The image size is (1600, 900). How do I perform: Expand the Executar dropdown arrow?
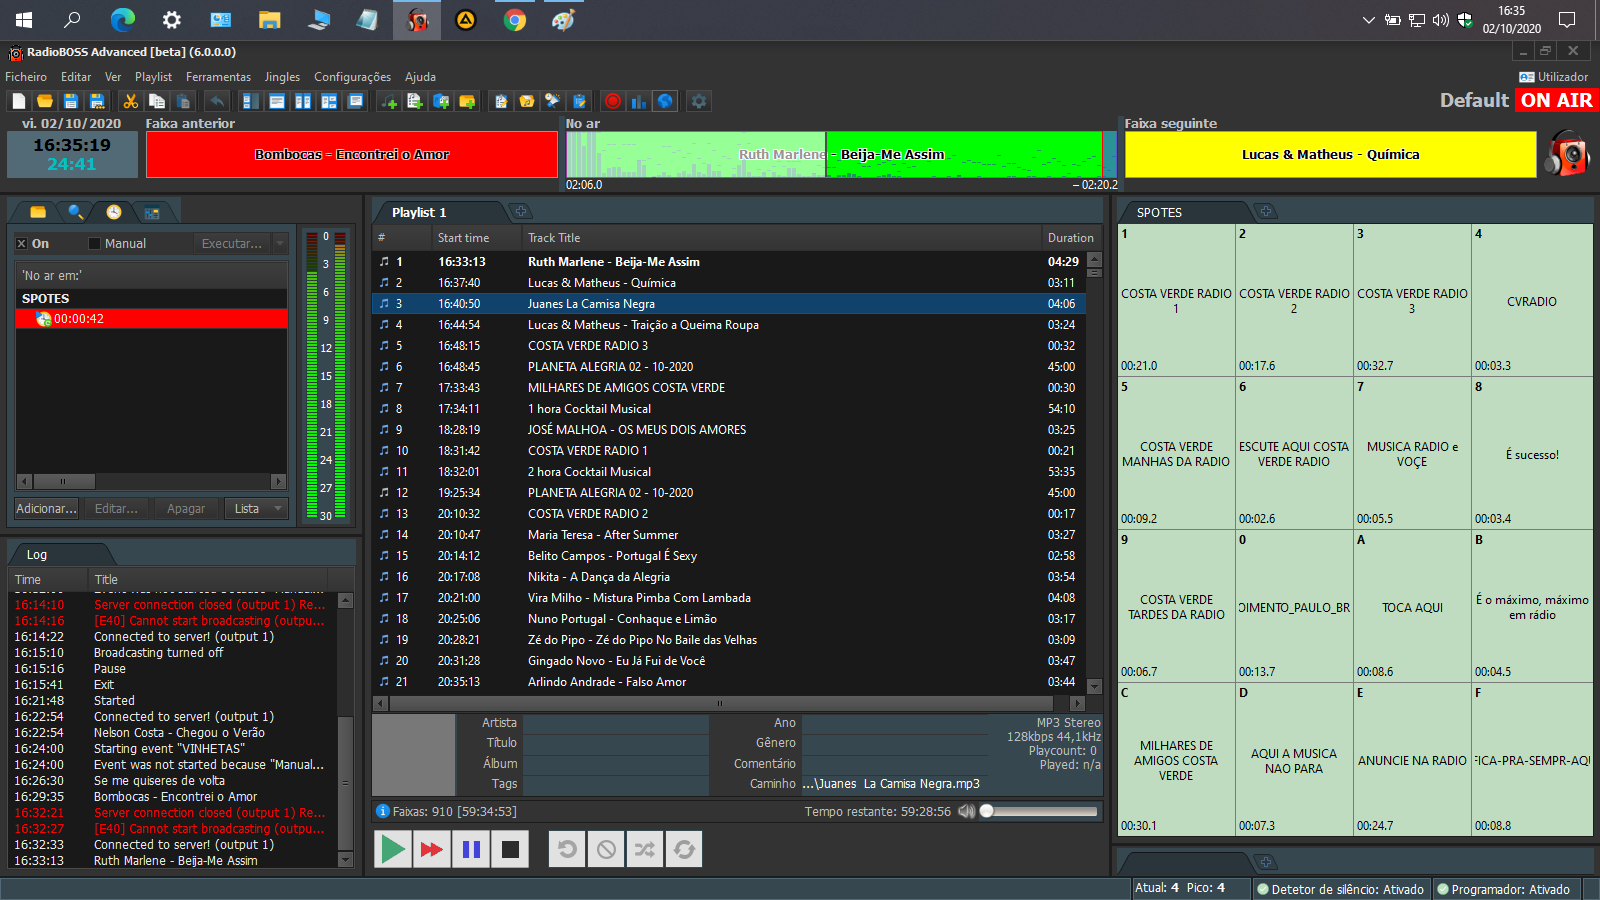(x=280, y=243)
